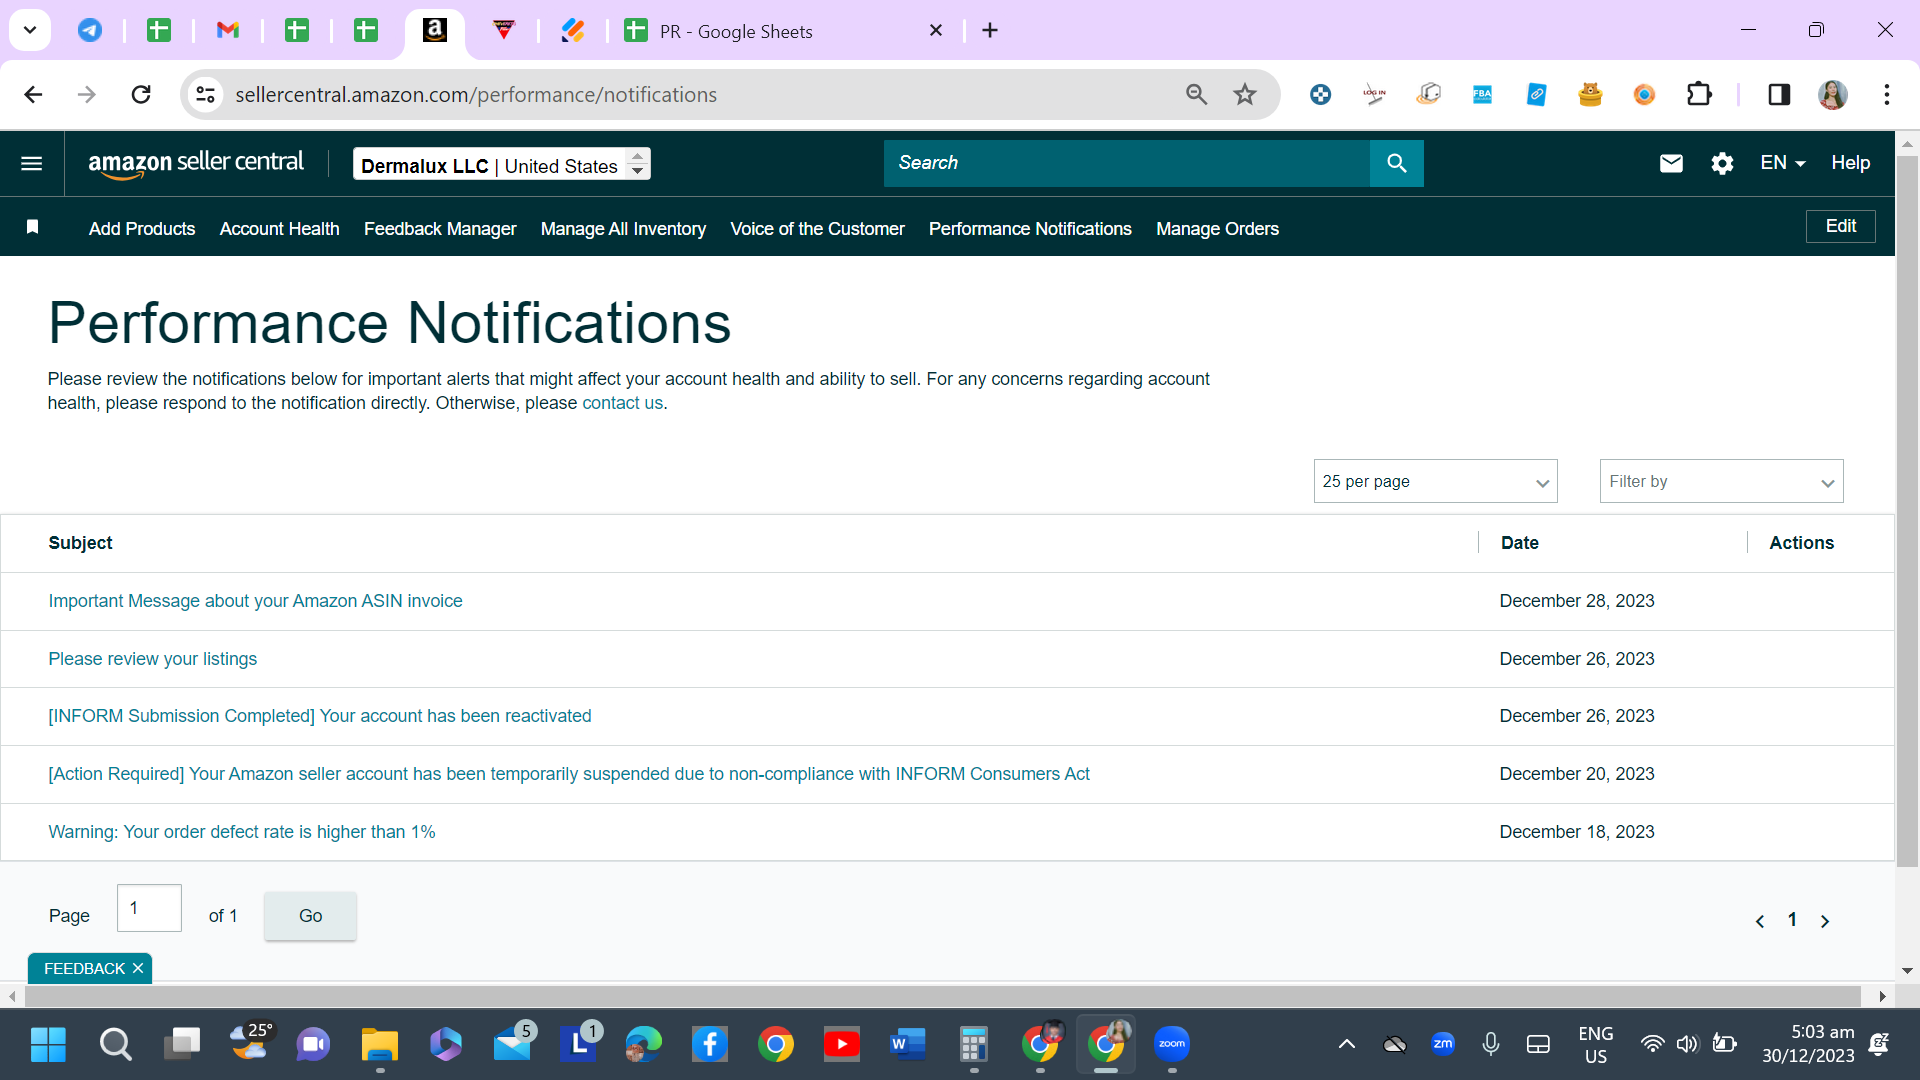The image size is (1920, 1080).
Task: Click the Edit navigation button
Action: click(1840, 227)
